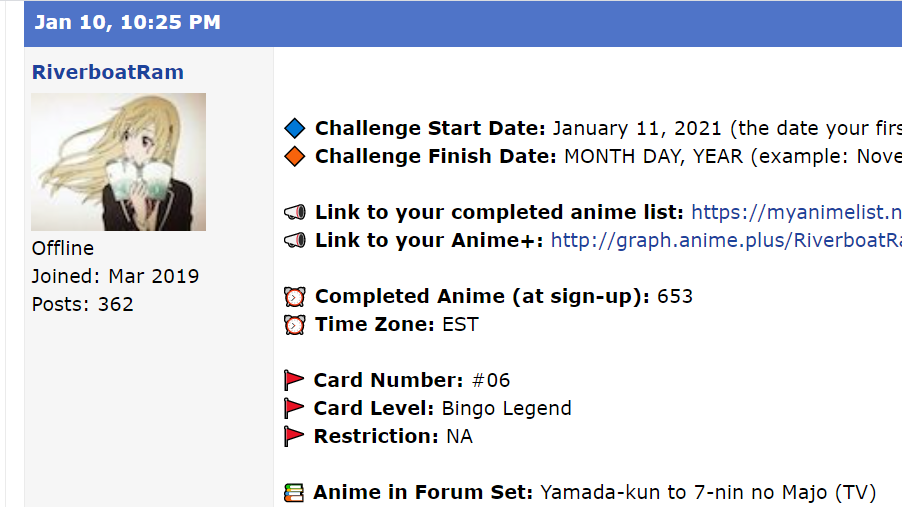Click the Yamada-kun to 7-nin no Majo title
The width and height of the screenshot is (902, 507).
coord(708,493)
